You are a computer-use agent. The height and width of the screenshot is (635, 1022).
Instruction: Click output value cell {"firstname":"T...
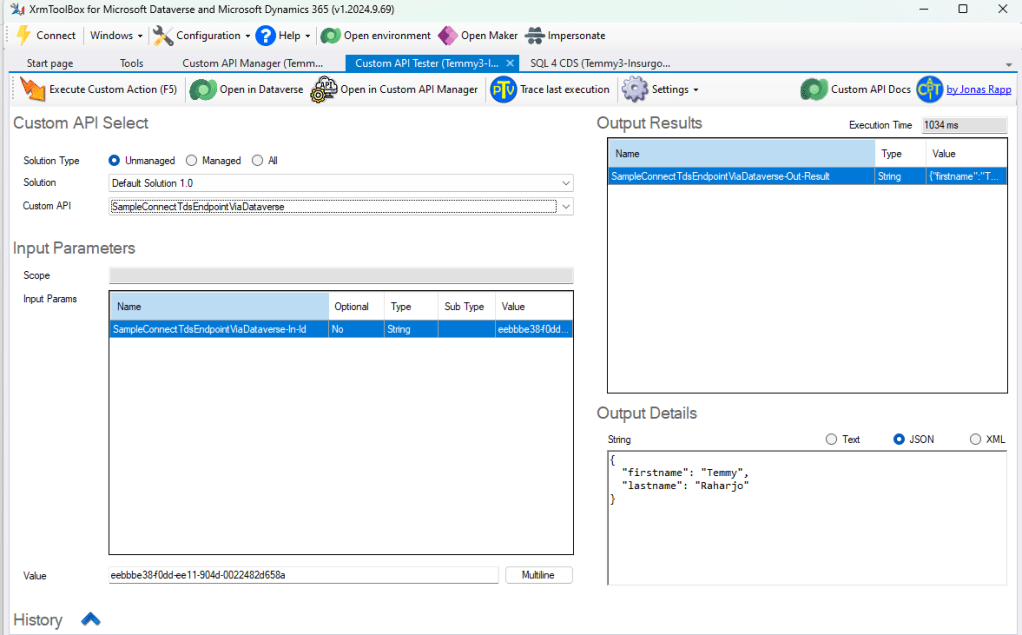(967, 176)
